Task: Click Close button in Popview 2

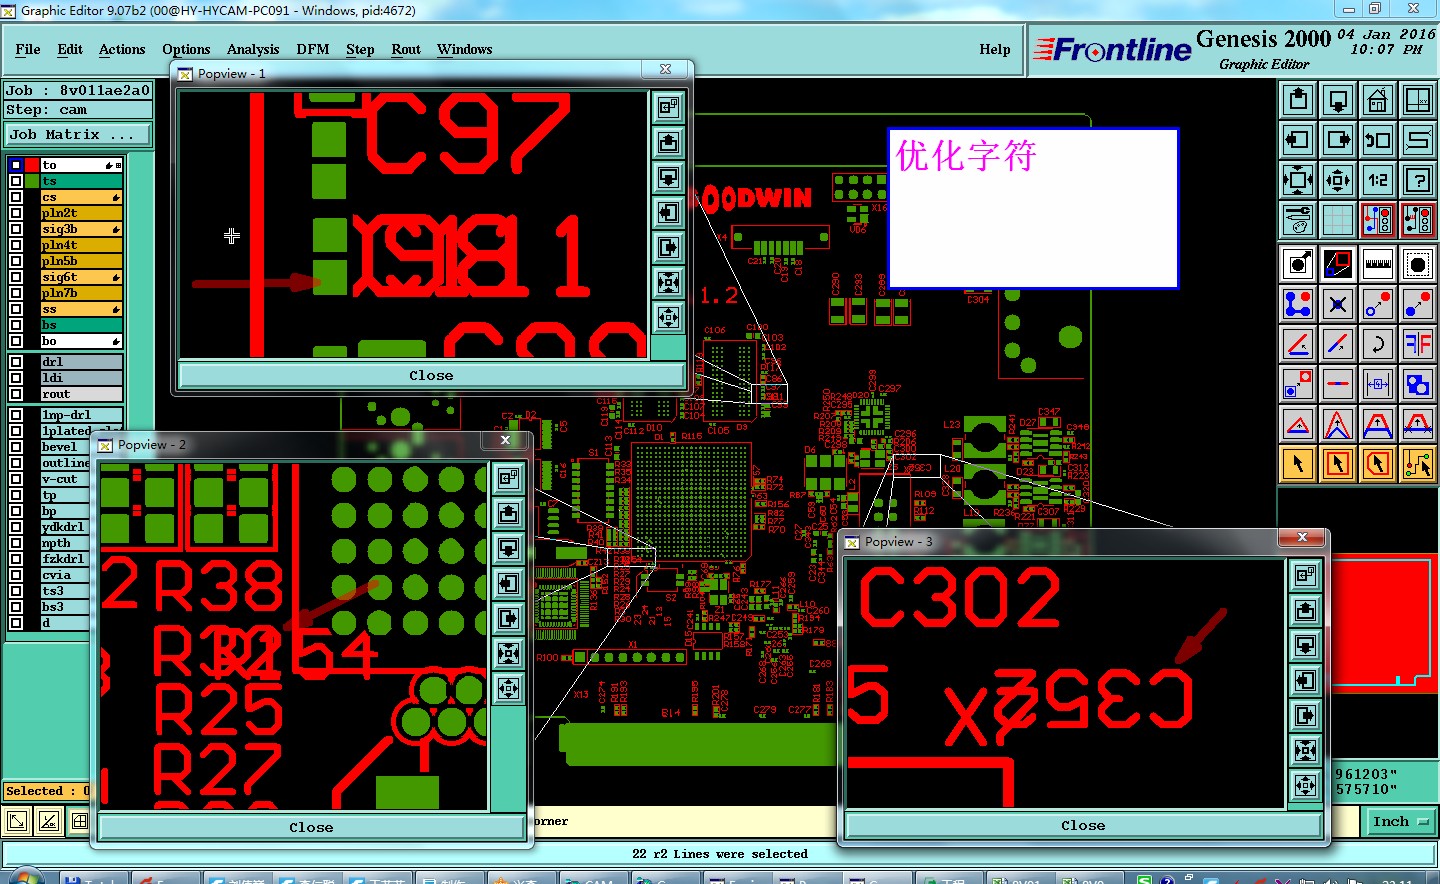Action: 311,828
